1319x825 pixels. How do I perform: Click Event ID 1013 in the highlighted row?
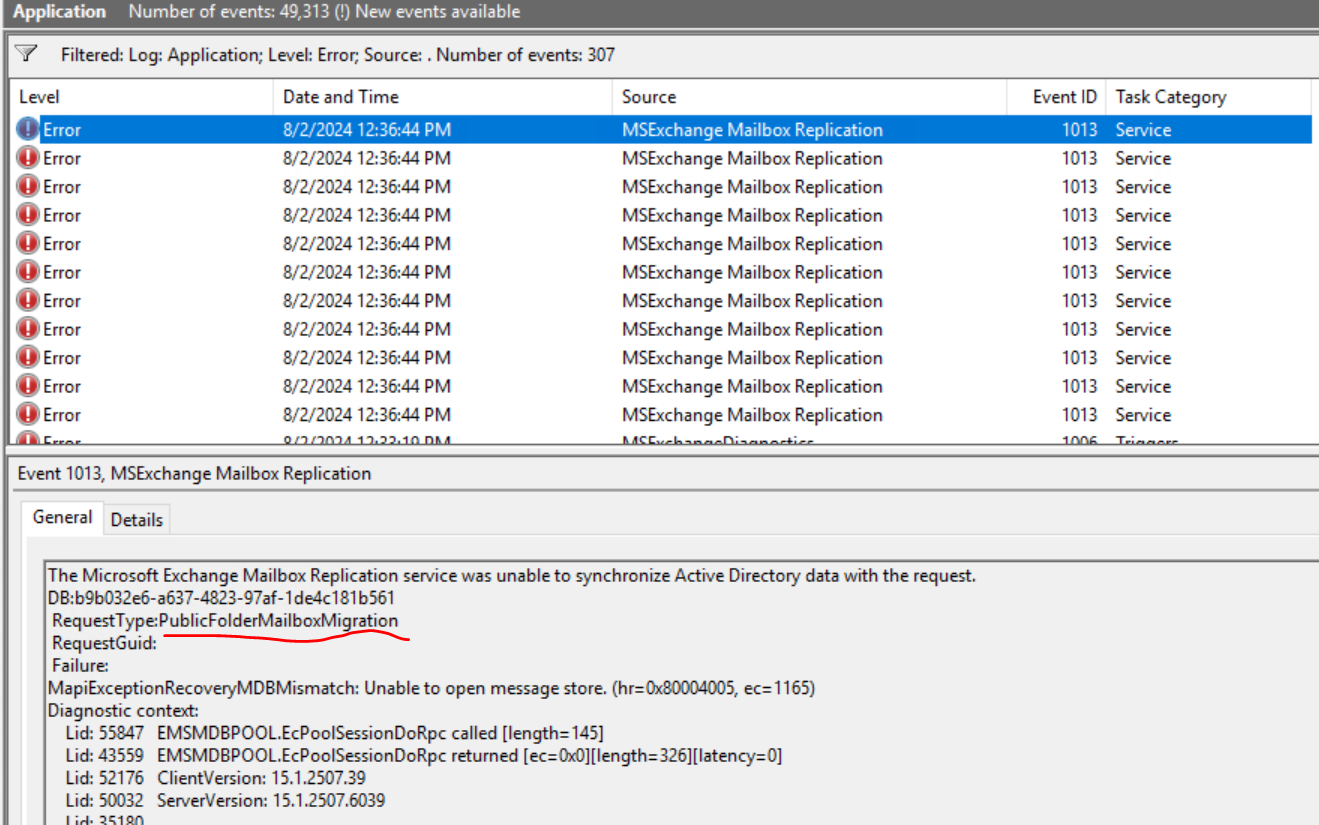click(1079, 130)
